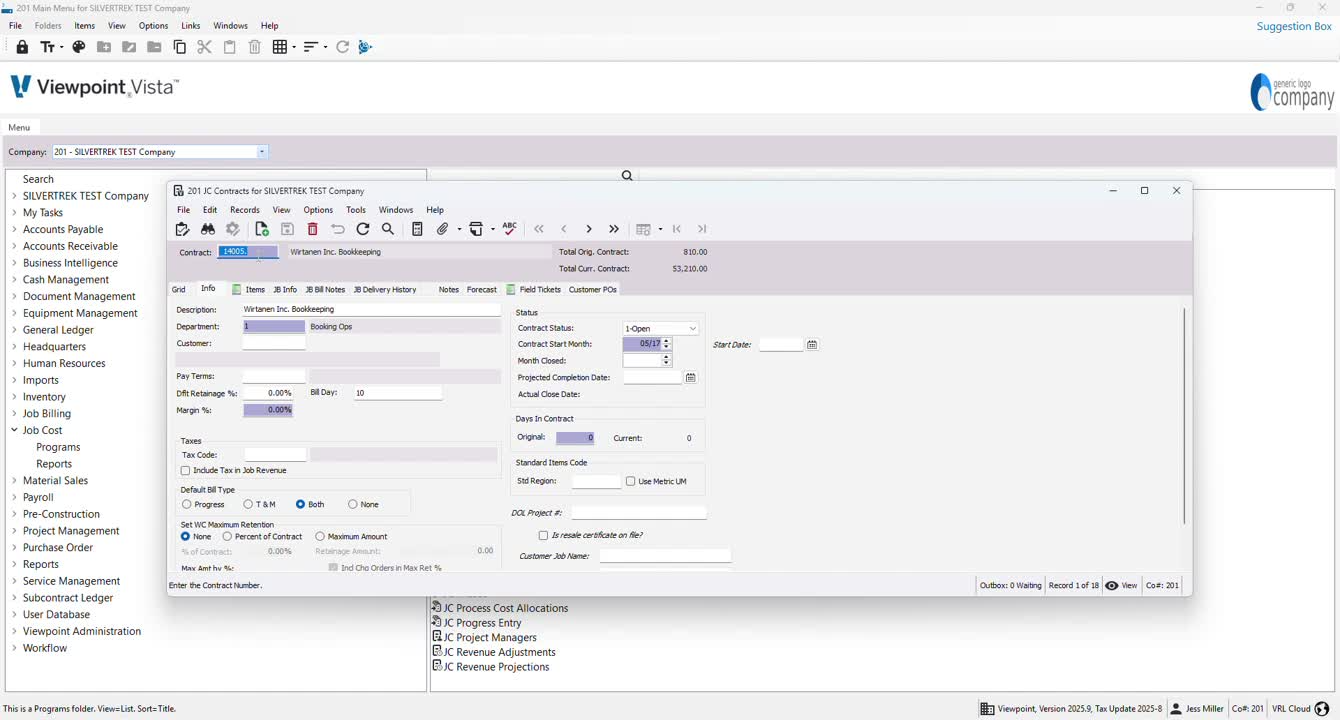Click the new record icon
The image size is (1340, 720).
tap(262, 229)
